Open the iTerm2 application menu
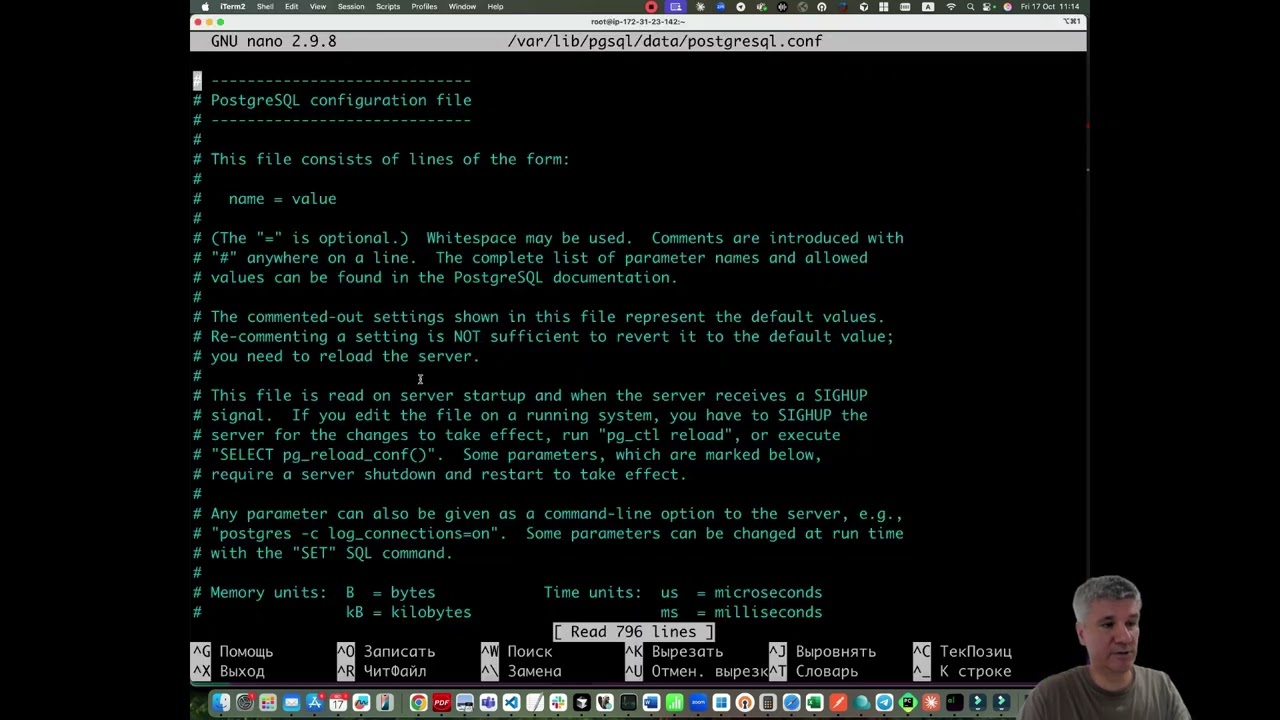The image size is (1280, 720). click(x=233, y=6)
